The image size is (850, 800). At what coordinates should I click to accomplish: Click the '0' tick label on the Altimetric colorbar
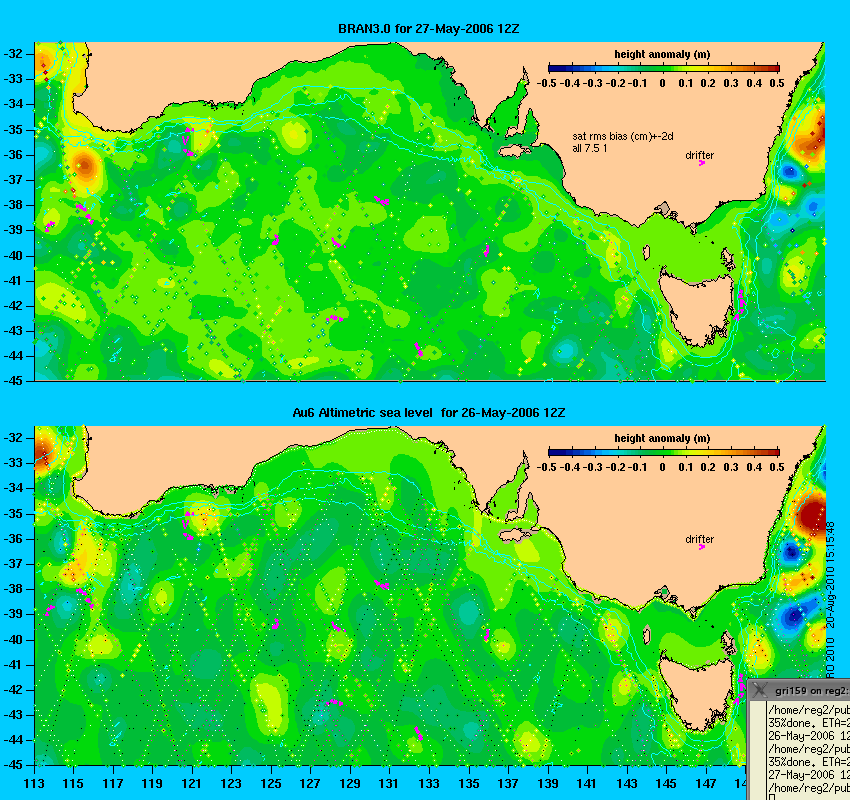(662, 467)
